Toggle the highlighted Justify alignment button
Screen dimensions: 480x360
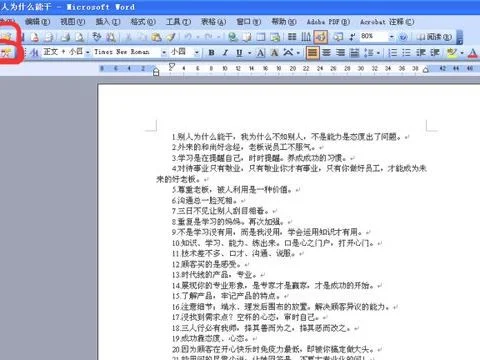pos(312,52)
